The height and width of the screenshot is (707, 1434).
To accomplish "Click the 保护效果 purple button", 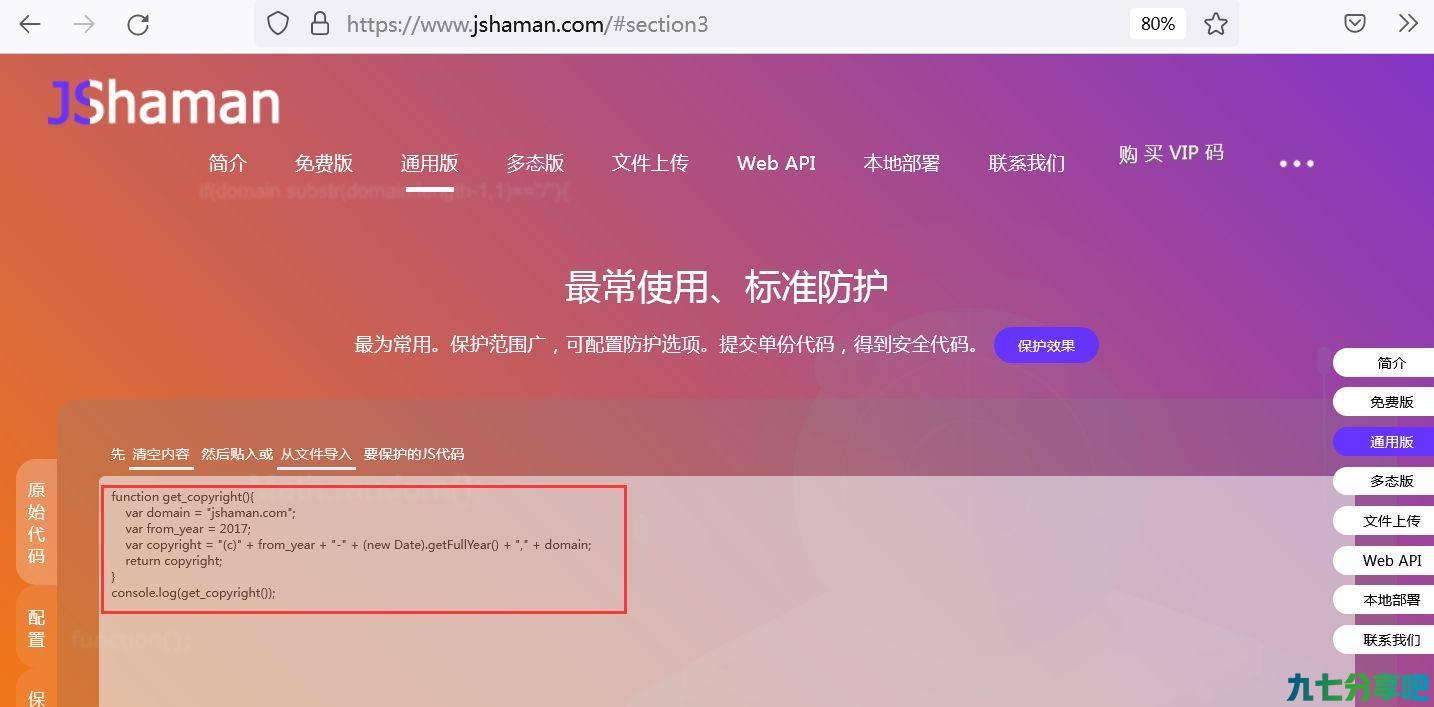I will pyautogui.click(x=1046, y=345).
